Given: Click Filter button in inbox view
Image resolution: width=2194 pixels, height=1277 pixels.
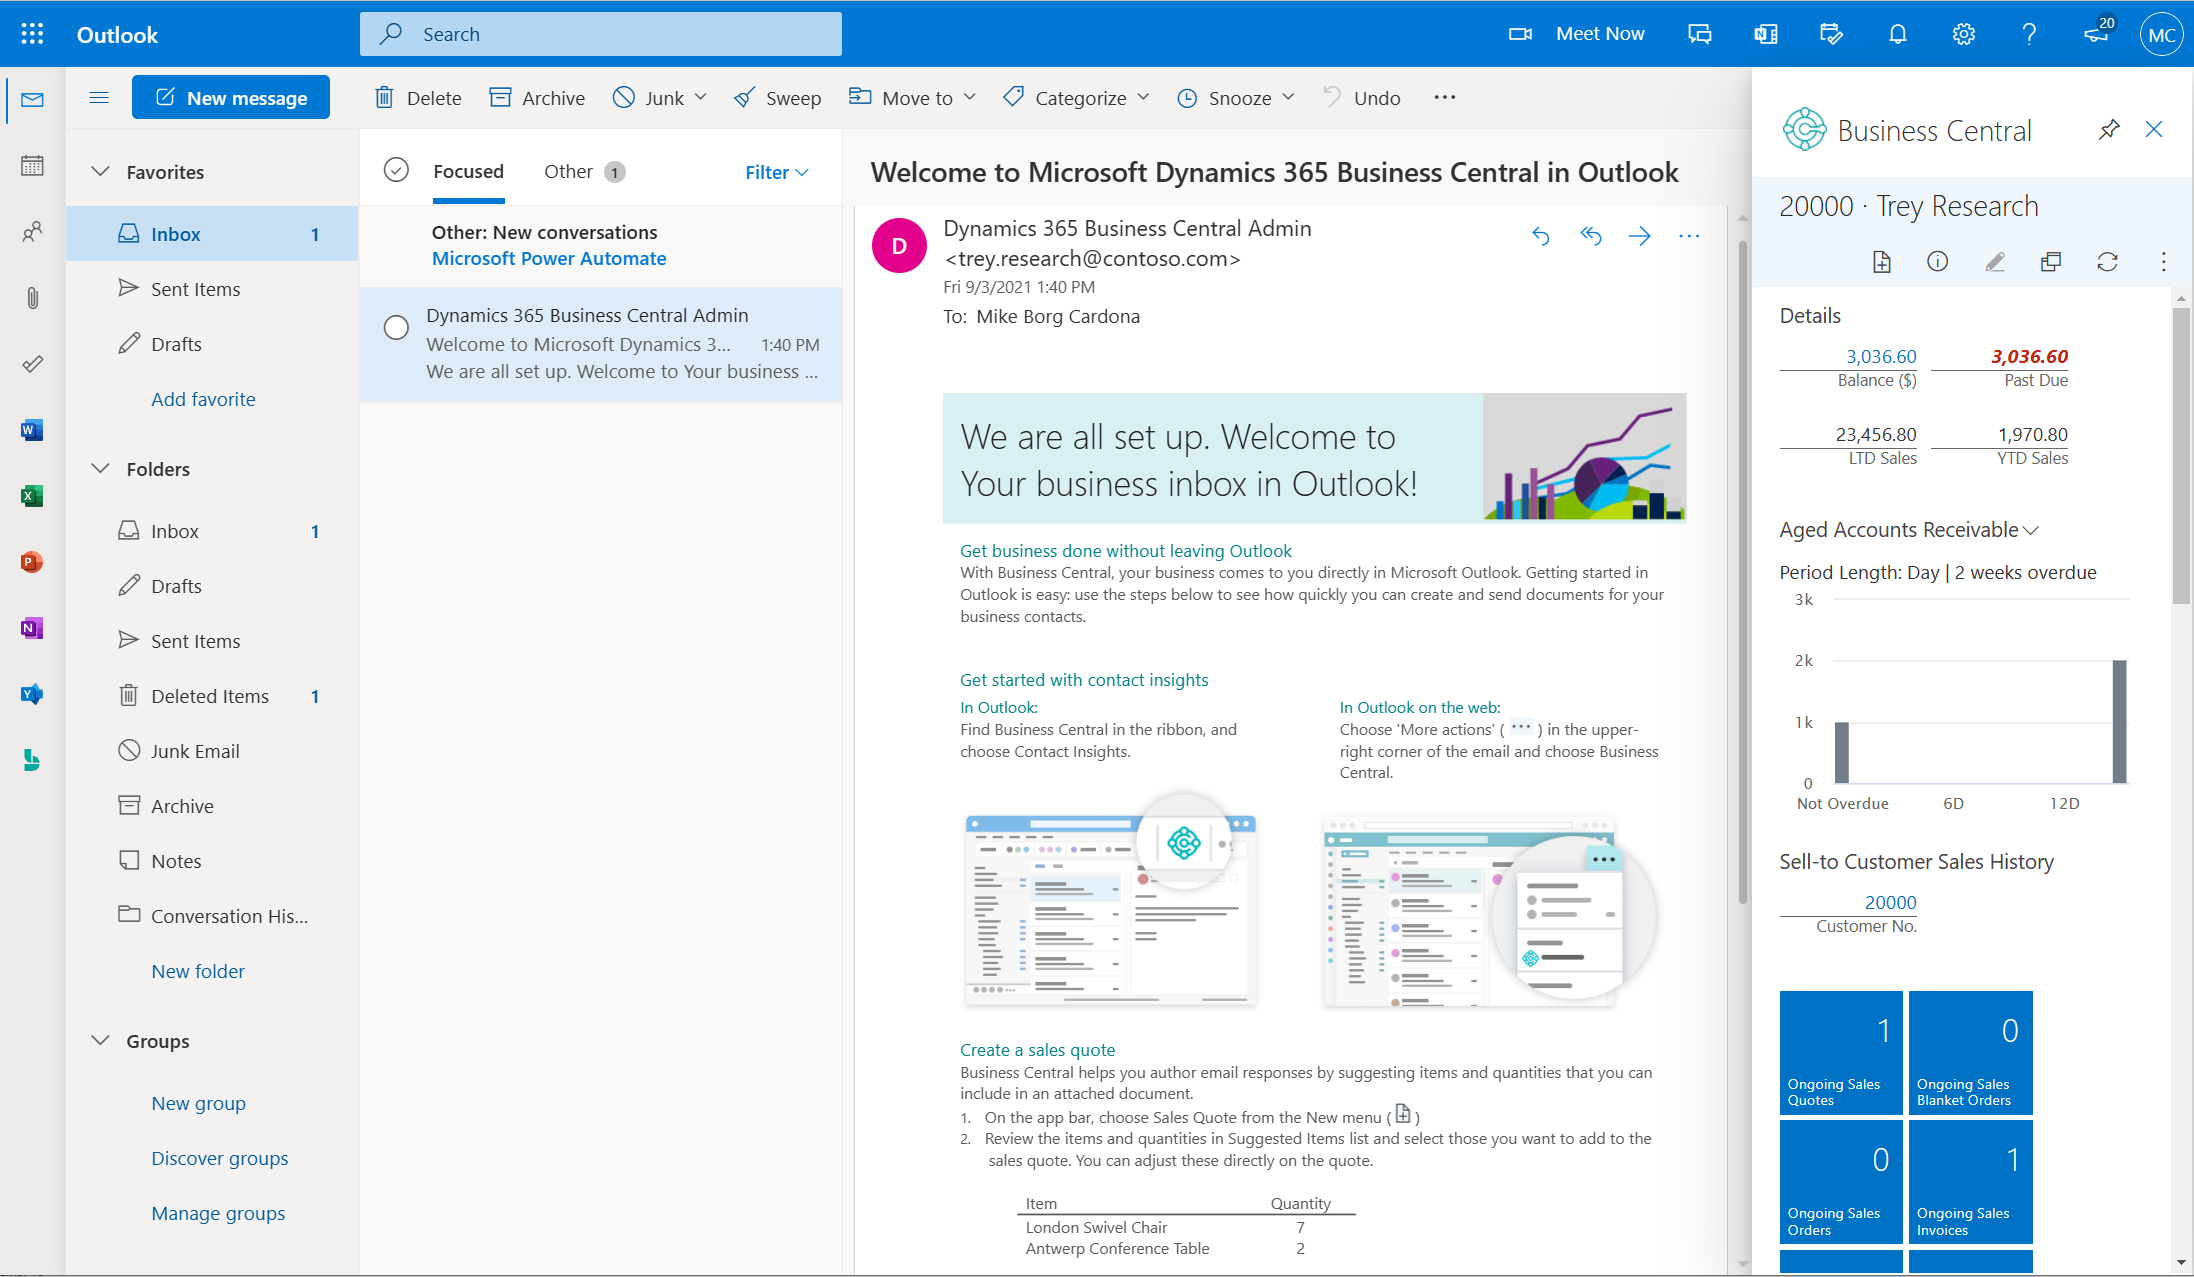Looking at the screenshot, I should (776, 170).
